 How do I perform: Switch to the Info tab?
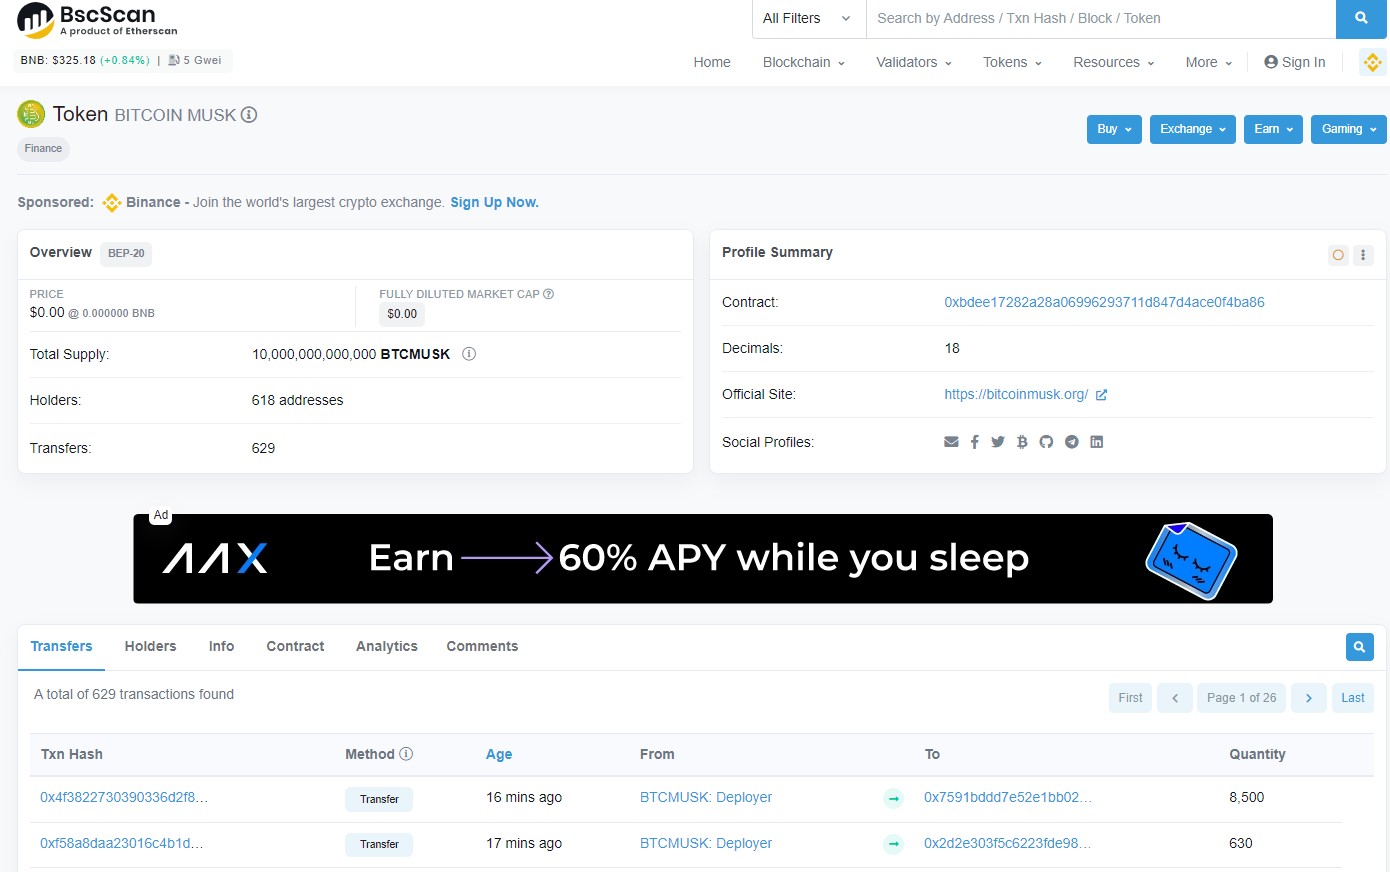click(x=221, y=647)
